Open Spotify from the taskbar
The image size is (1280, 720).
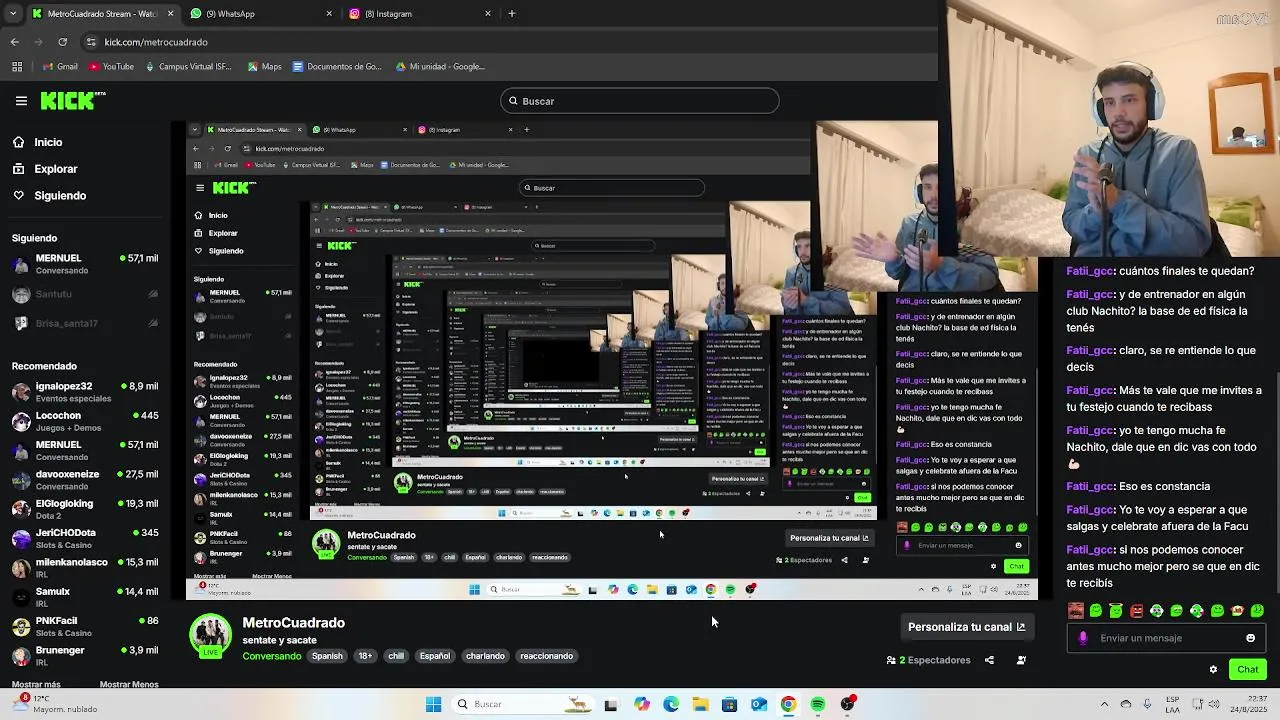818,704
